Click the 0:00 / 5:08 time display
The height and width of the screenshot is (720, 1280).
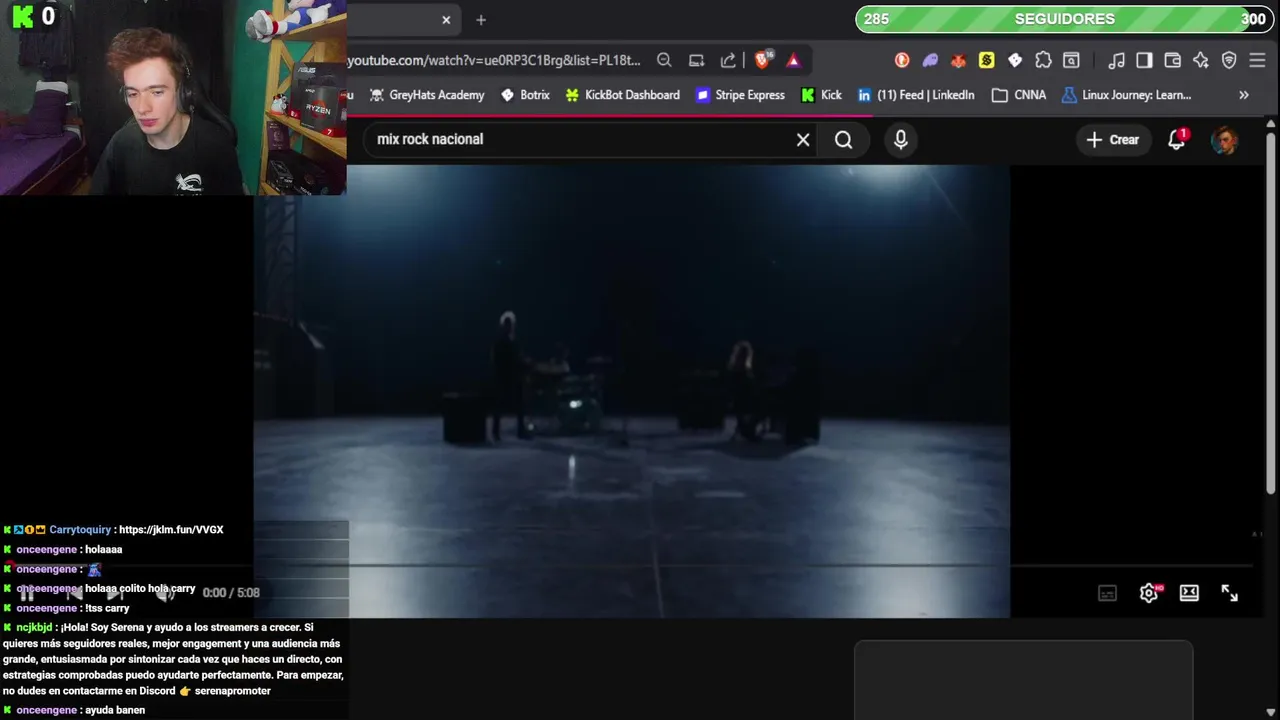pyautogui.click(x=231, y=593)
